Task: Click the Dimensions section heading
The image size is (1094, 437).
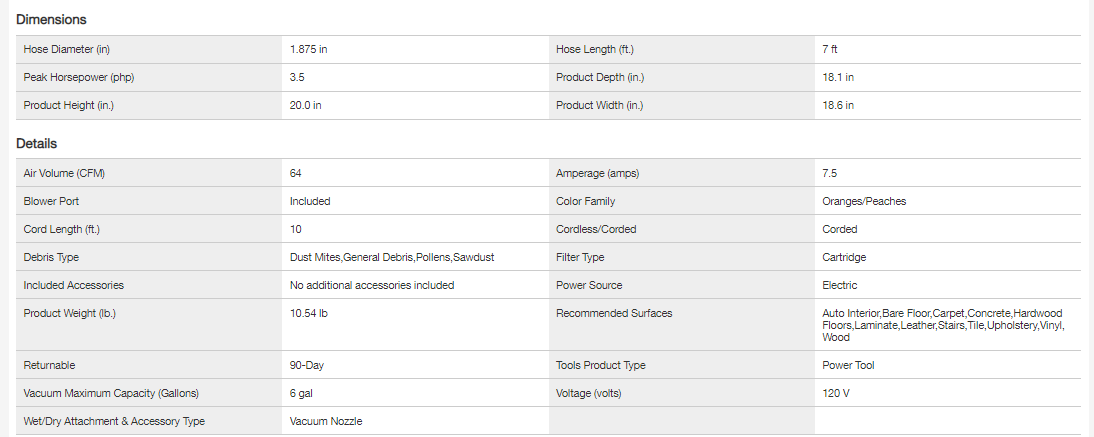Action: [x=51, y=19]
